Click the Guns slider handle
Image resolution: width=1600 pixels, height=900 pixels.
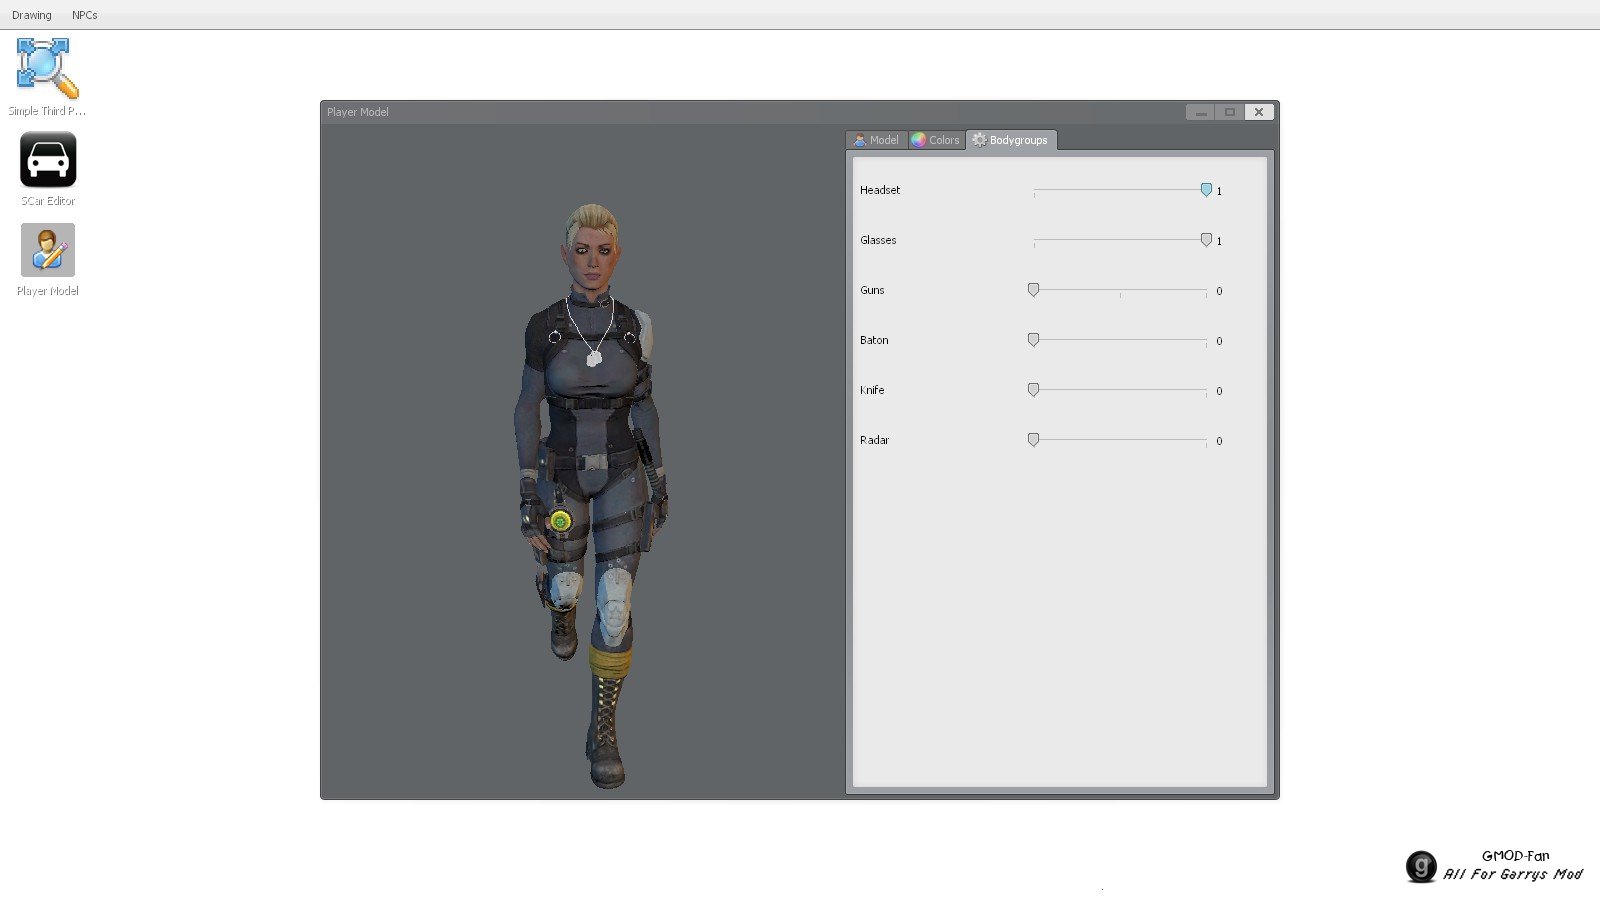point(1033,290)
